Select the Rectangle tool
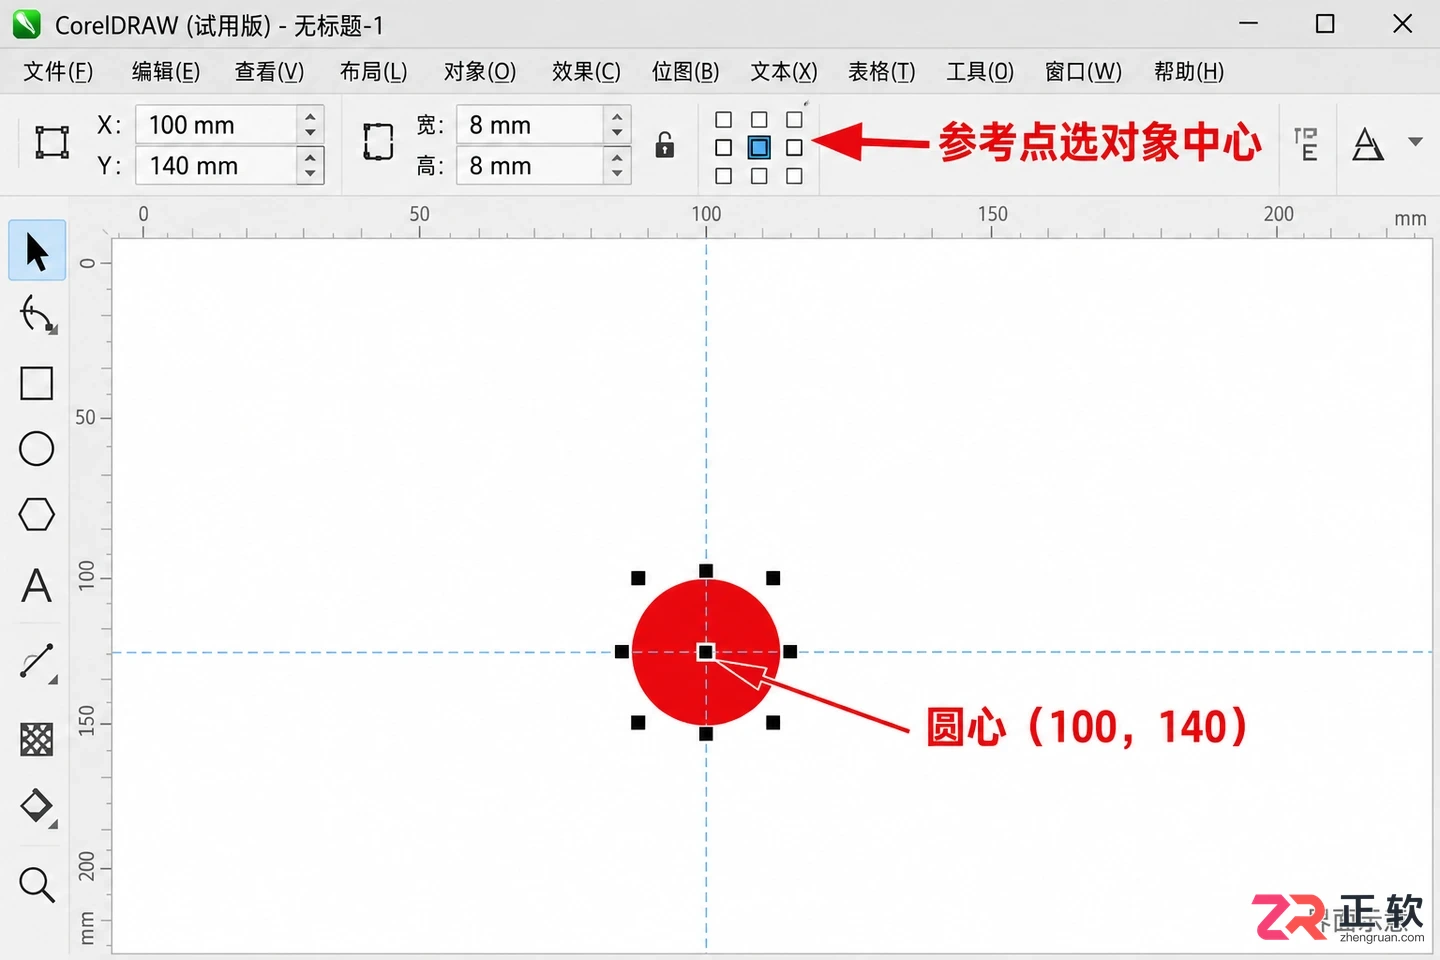Viewport: 1440px width, 960px height. [x=37, y=383]
